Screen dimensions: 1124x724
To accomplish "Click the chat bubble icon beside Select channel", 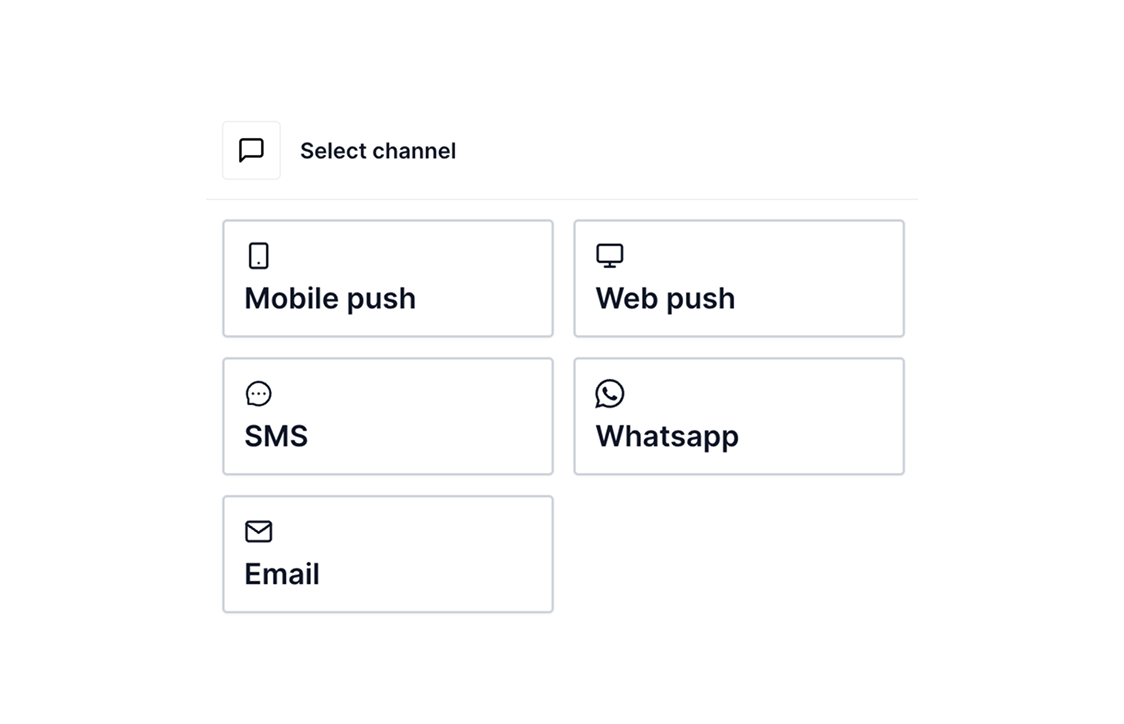I will click(251, 151).
